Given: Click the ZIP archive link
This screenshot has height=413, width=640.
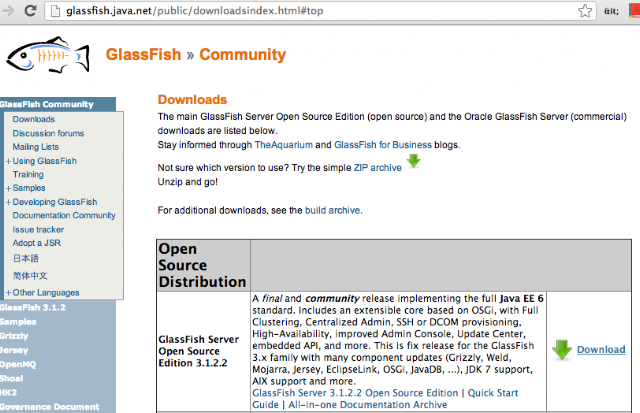Looking at the screenshot, I should (x=378, y=168).
